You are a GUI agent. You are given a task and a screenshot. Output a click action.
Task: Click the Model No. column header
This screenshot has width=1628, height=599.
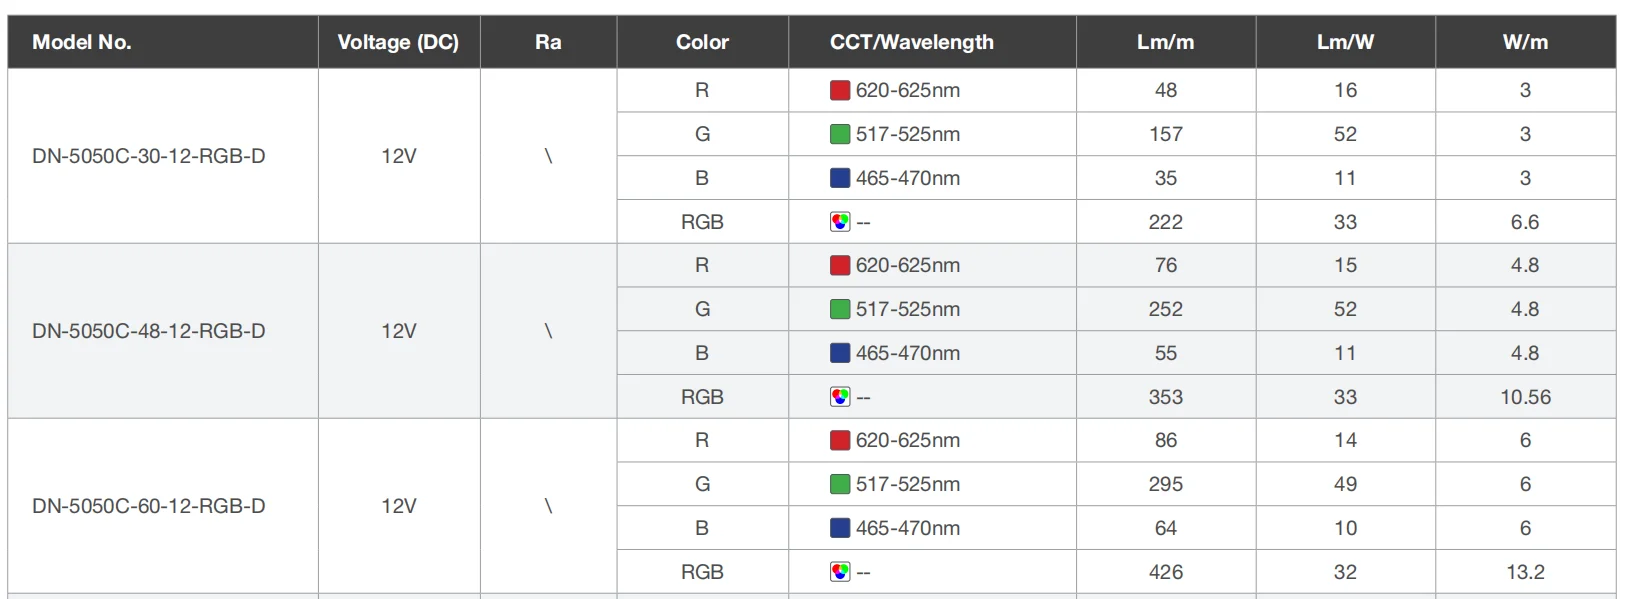coord(82,42)
